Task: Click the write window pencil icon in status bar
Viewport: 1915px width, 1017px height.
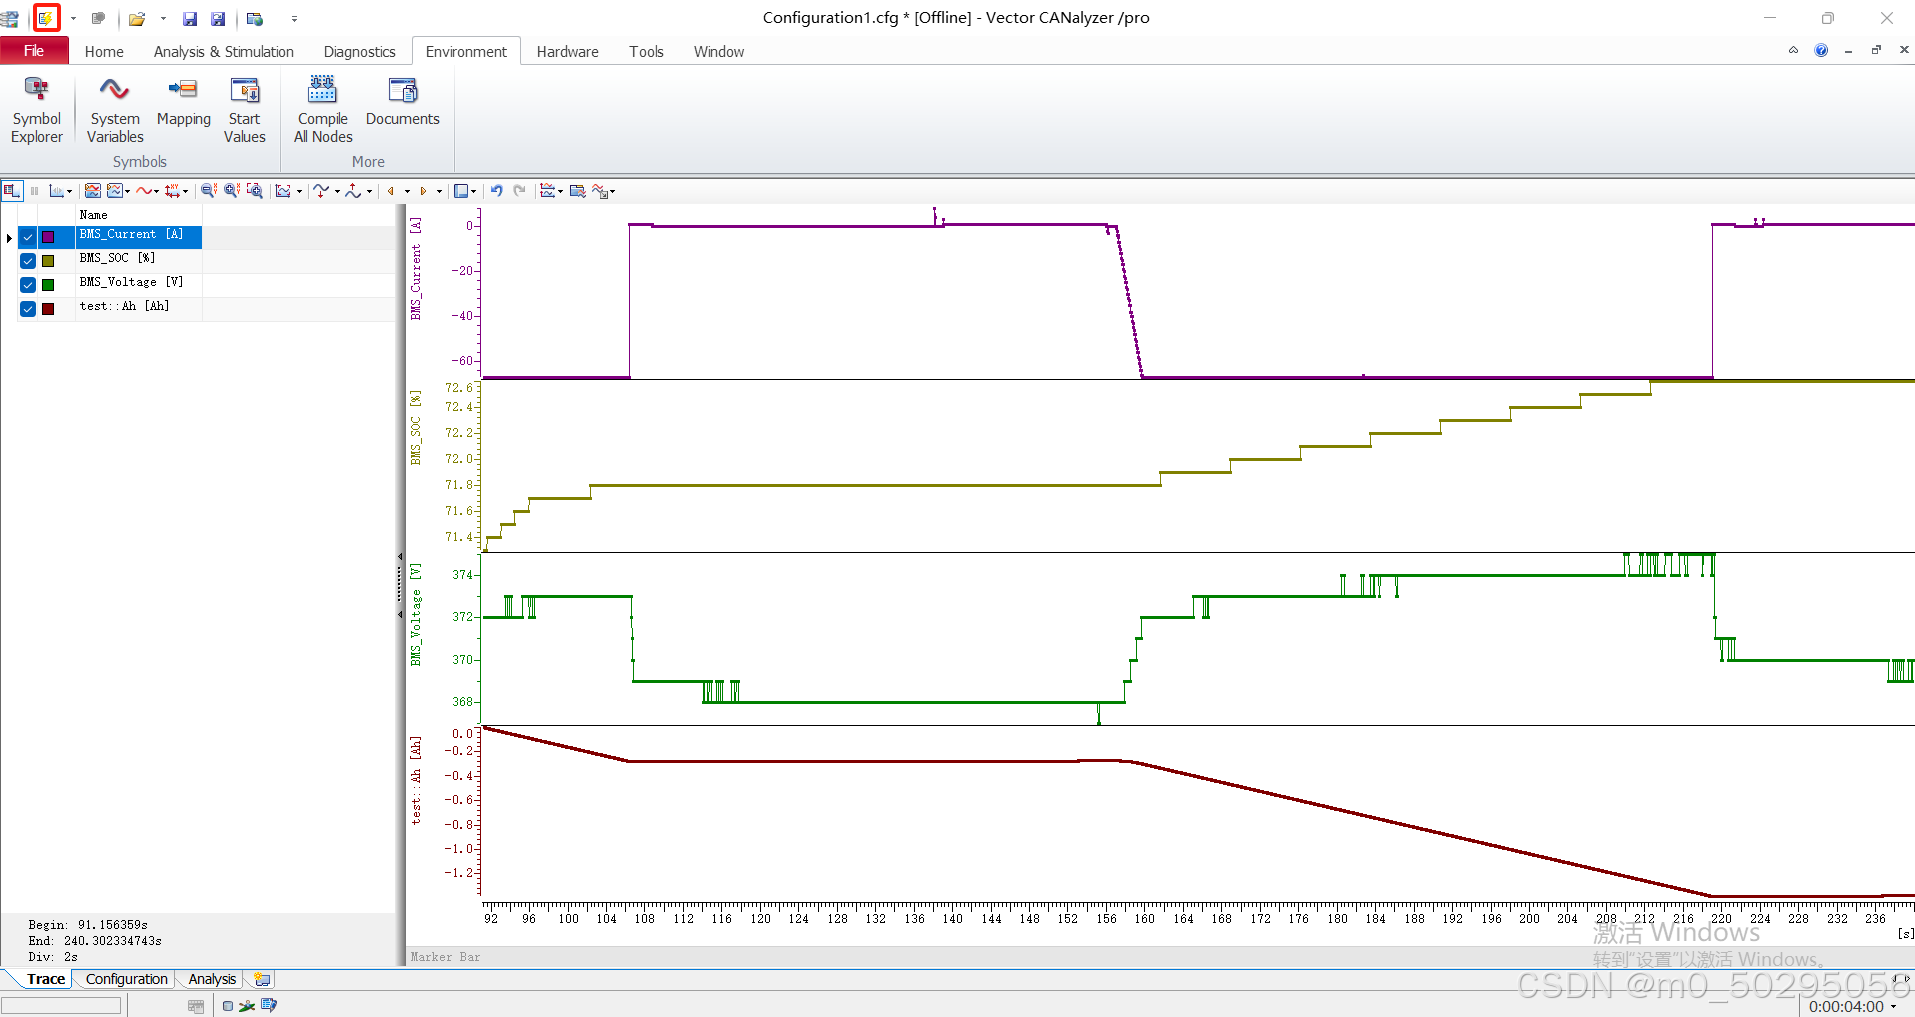Action: 268,1005
